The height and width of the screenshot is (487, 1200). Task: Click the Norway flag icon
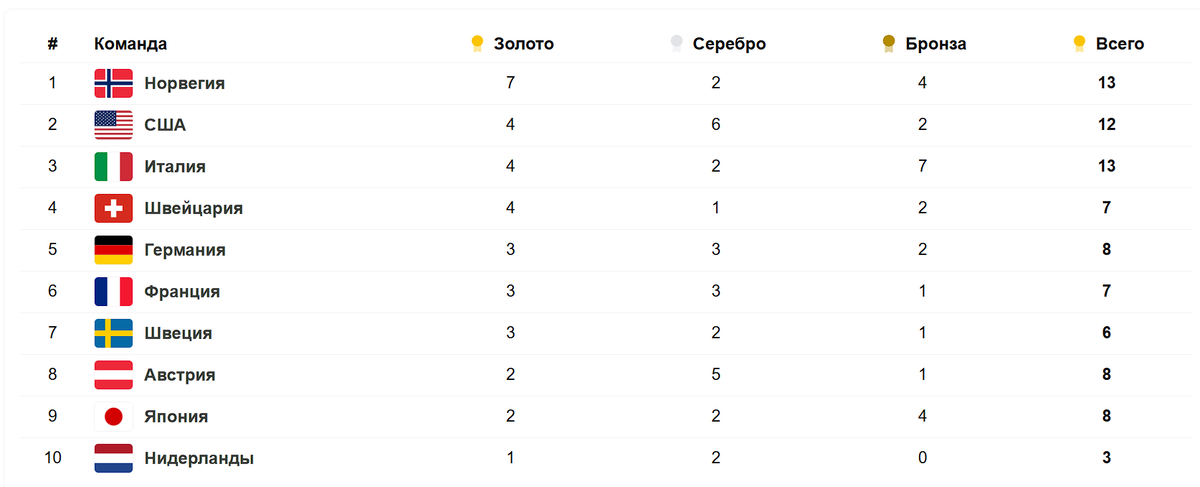click(113, 83)
